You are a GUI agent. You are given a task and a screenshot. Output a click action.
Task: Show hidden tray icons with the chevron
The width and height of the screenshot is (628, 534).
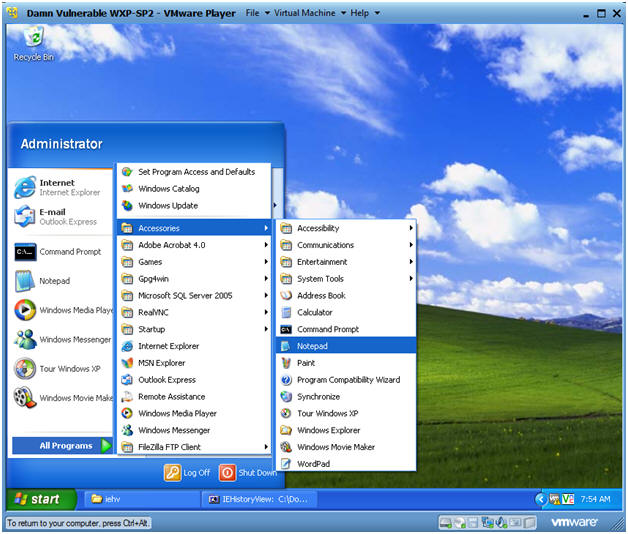point(541,499)
